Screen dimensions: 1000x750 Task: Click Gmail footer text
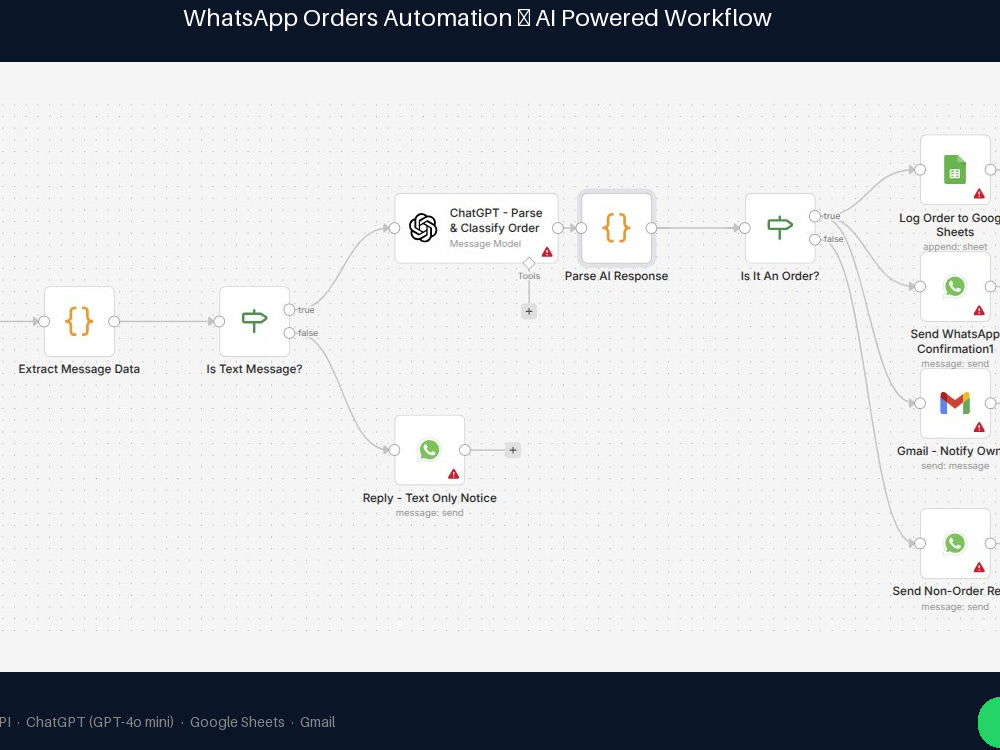318,722
